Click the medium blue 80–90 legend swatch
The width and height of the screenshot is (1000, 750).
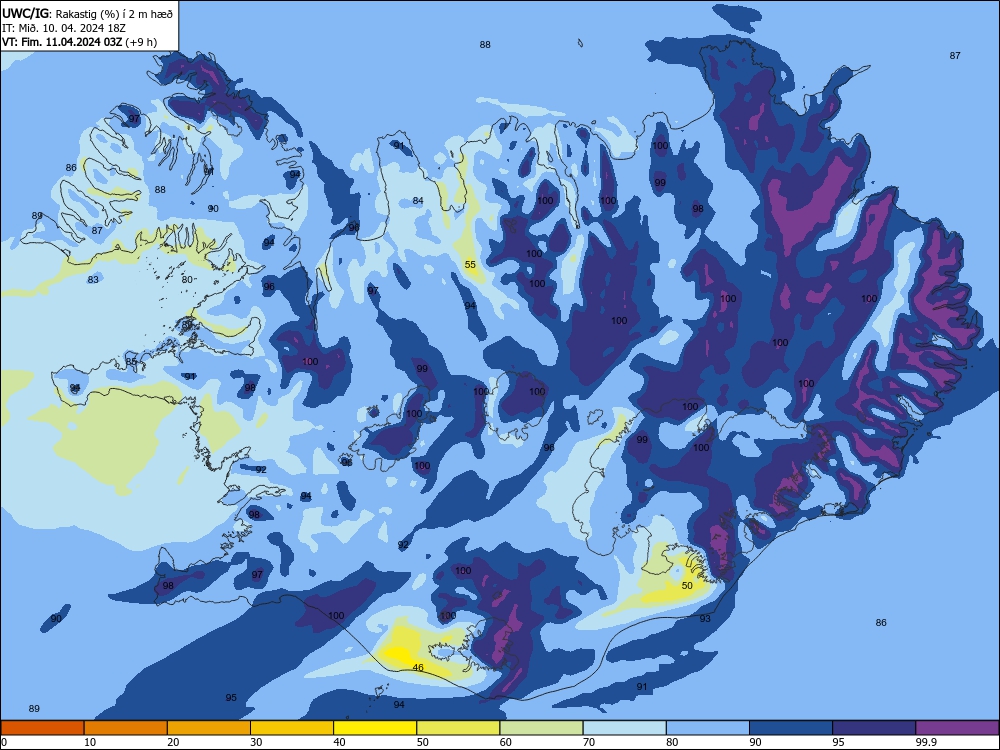(708, 728)
